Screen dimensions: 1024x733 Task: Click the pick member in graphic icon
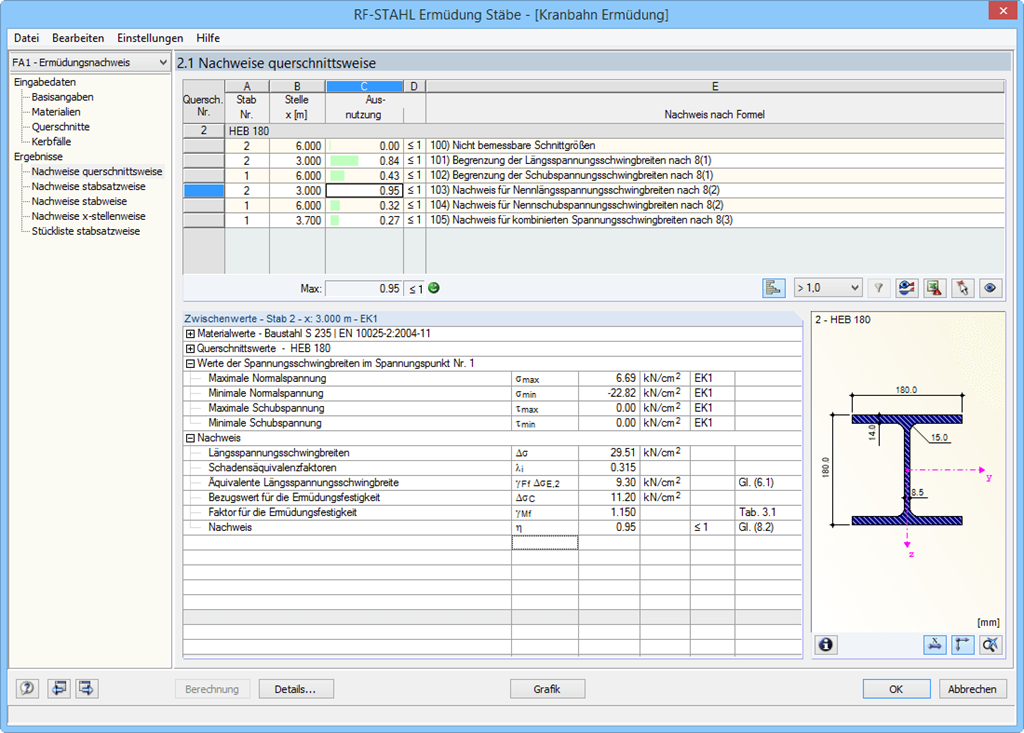coord(963,288)
